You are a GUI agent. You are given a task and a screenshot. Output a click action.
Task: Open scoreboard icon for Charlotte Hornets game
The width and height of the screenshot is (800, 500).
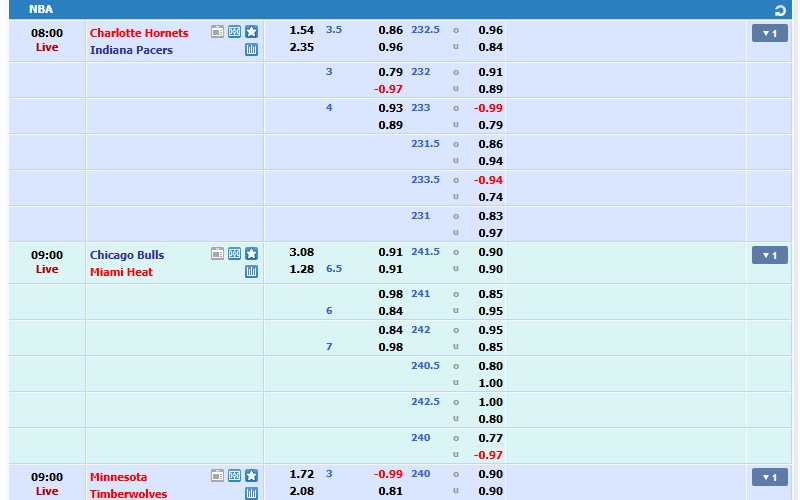coord(234,32)
